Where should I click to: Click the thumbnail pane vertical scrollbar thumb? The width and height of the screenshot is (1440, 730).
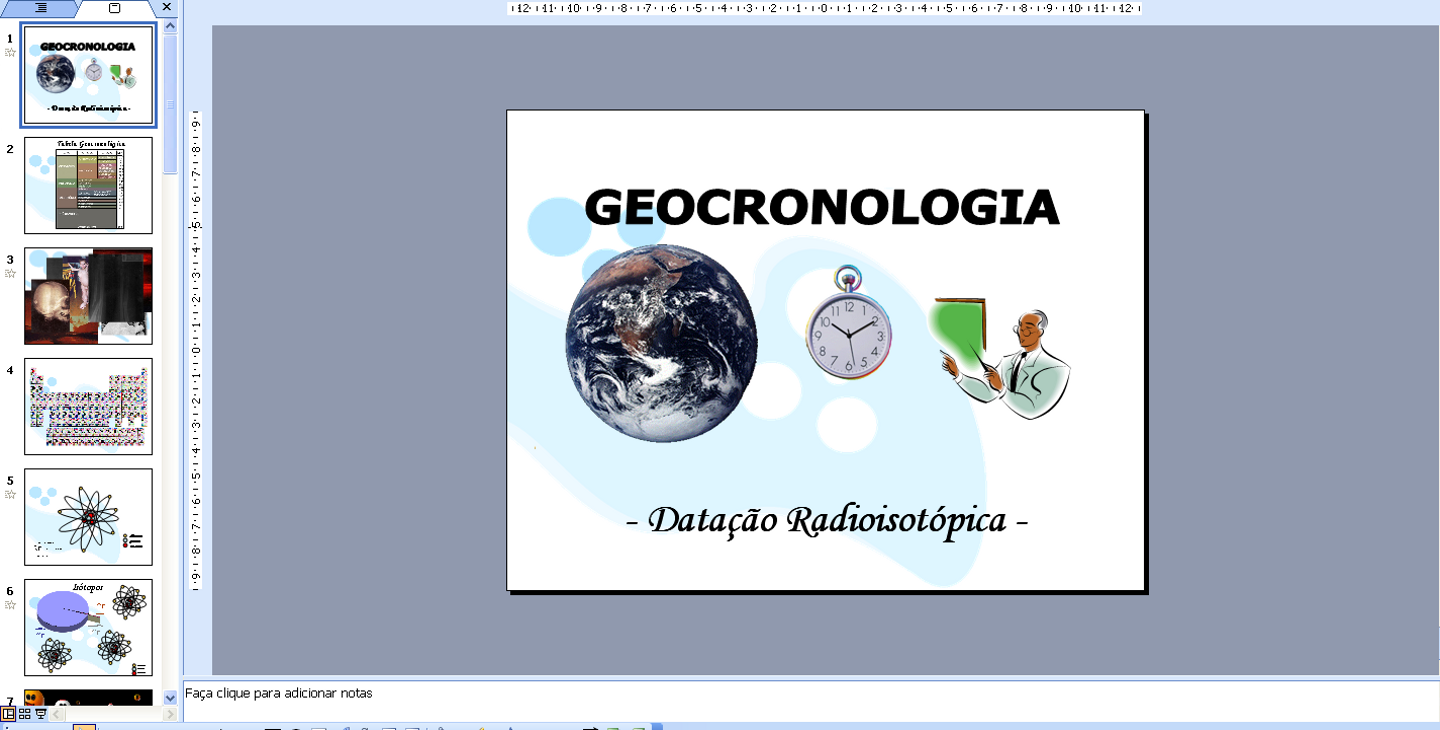170,104
